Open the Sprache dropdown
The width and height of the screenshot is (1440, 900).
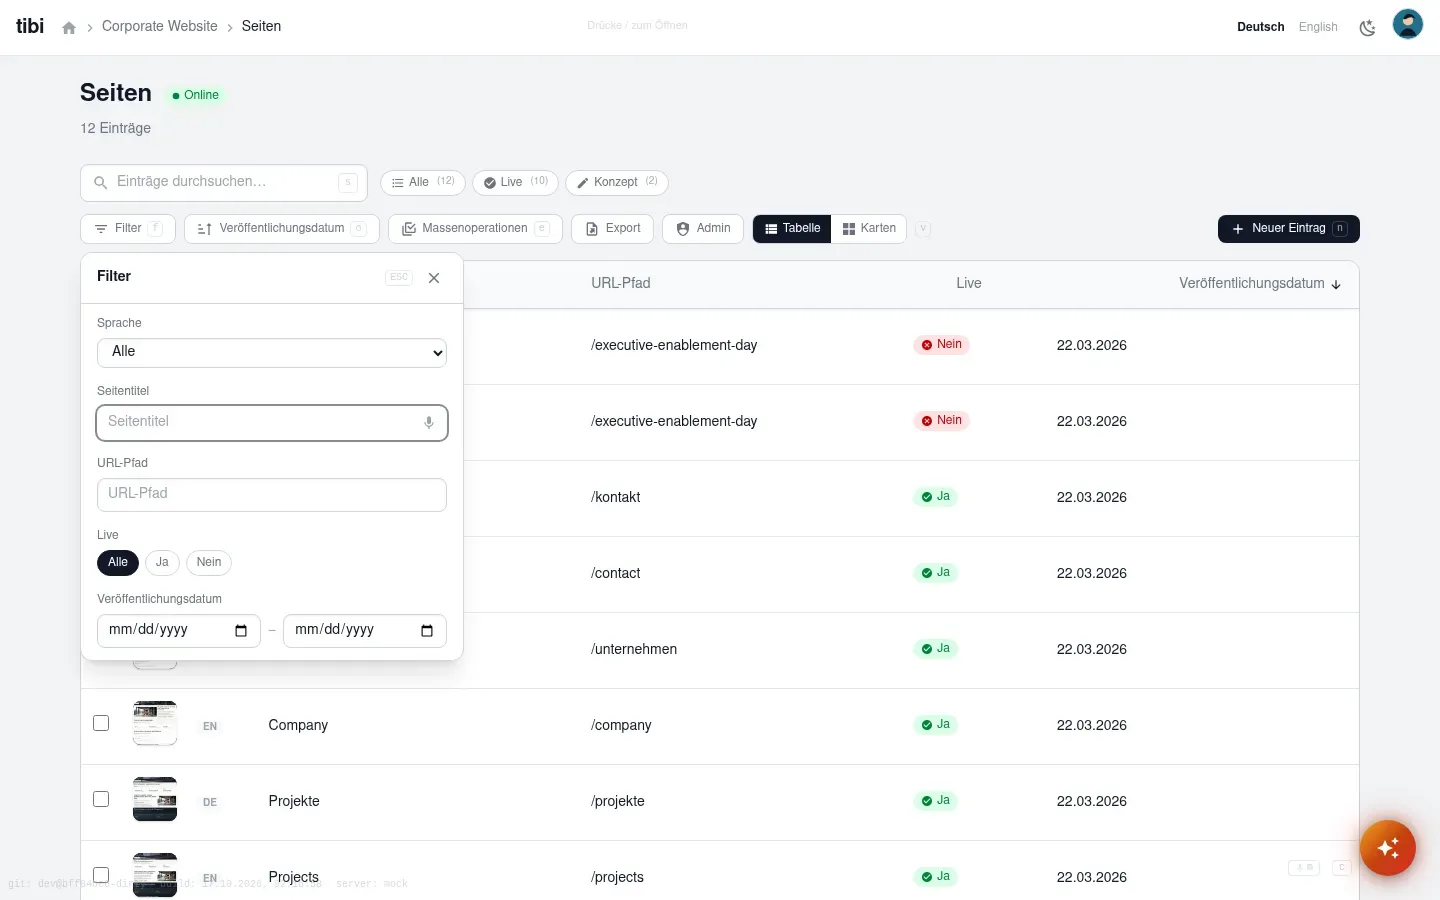(x=272, y=352)
